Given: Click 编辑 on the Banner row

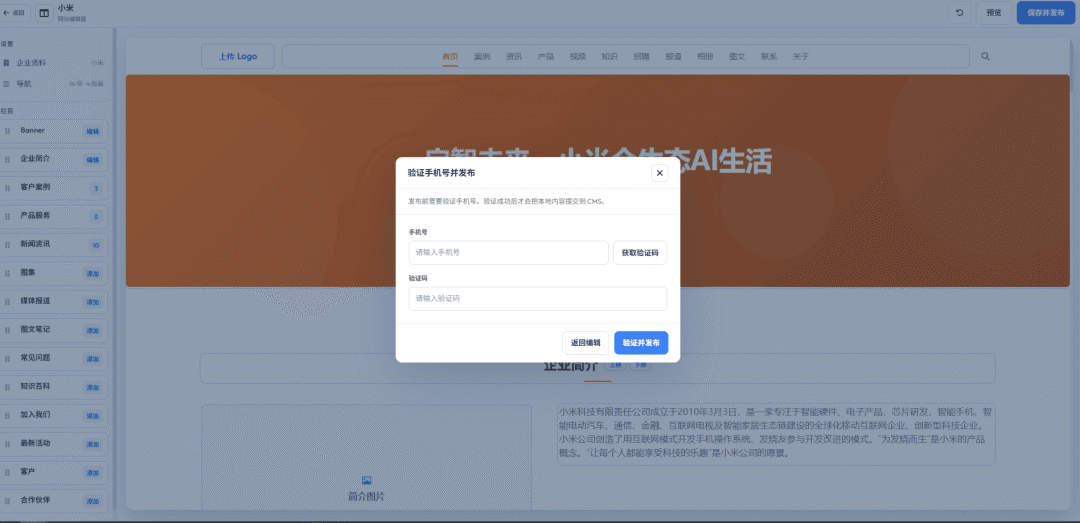Looking at the screenshot, I should coord(92,131).
